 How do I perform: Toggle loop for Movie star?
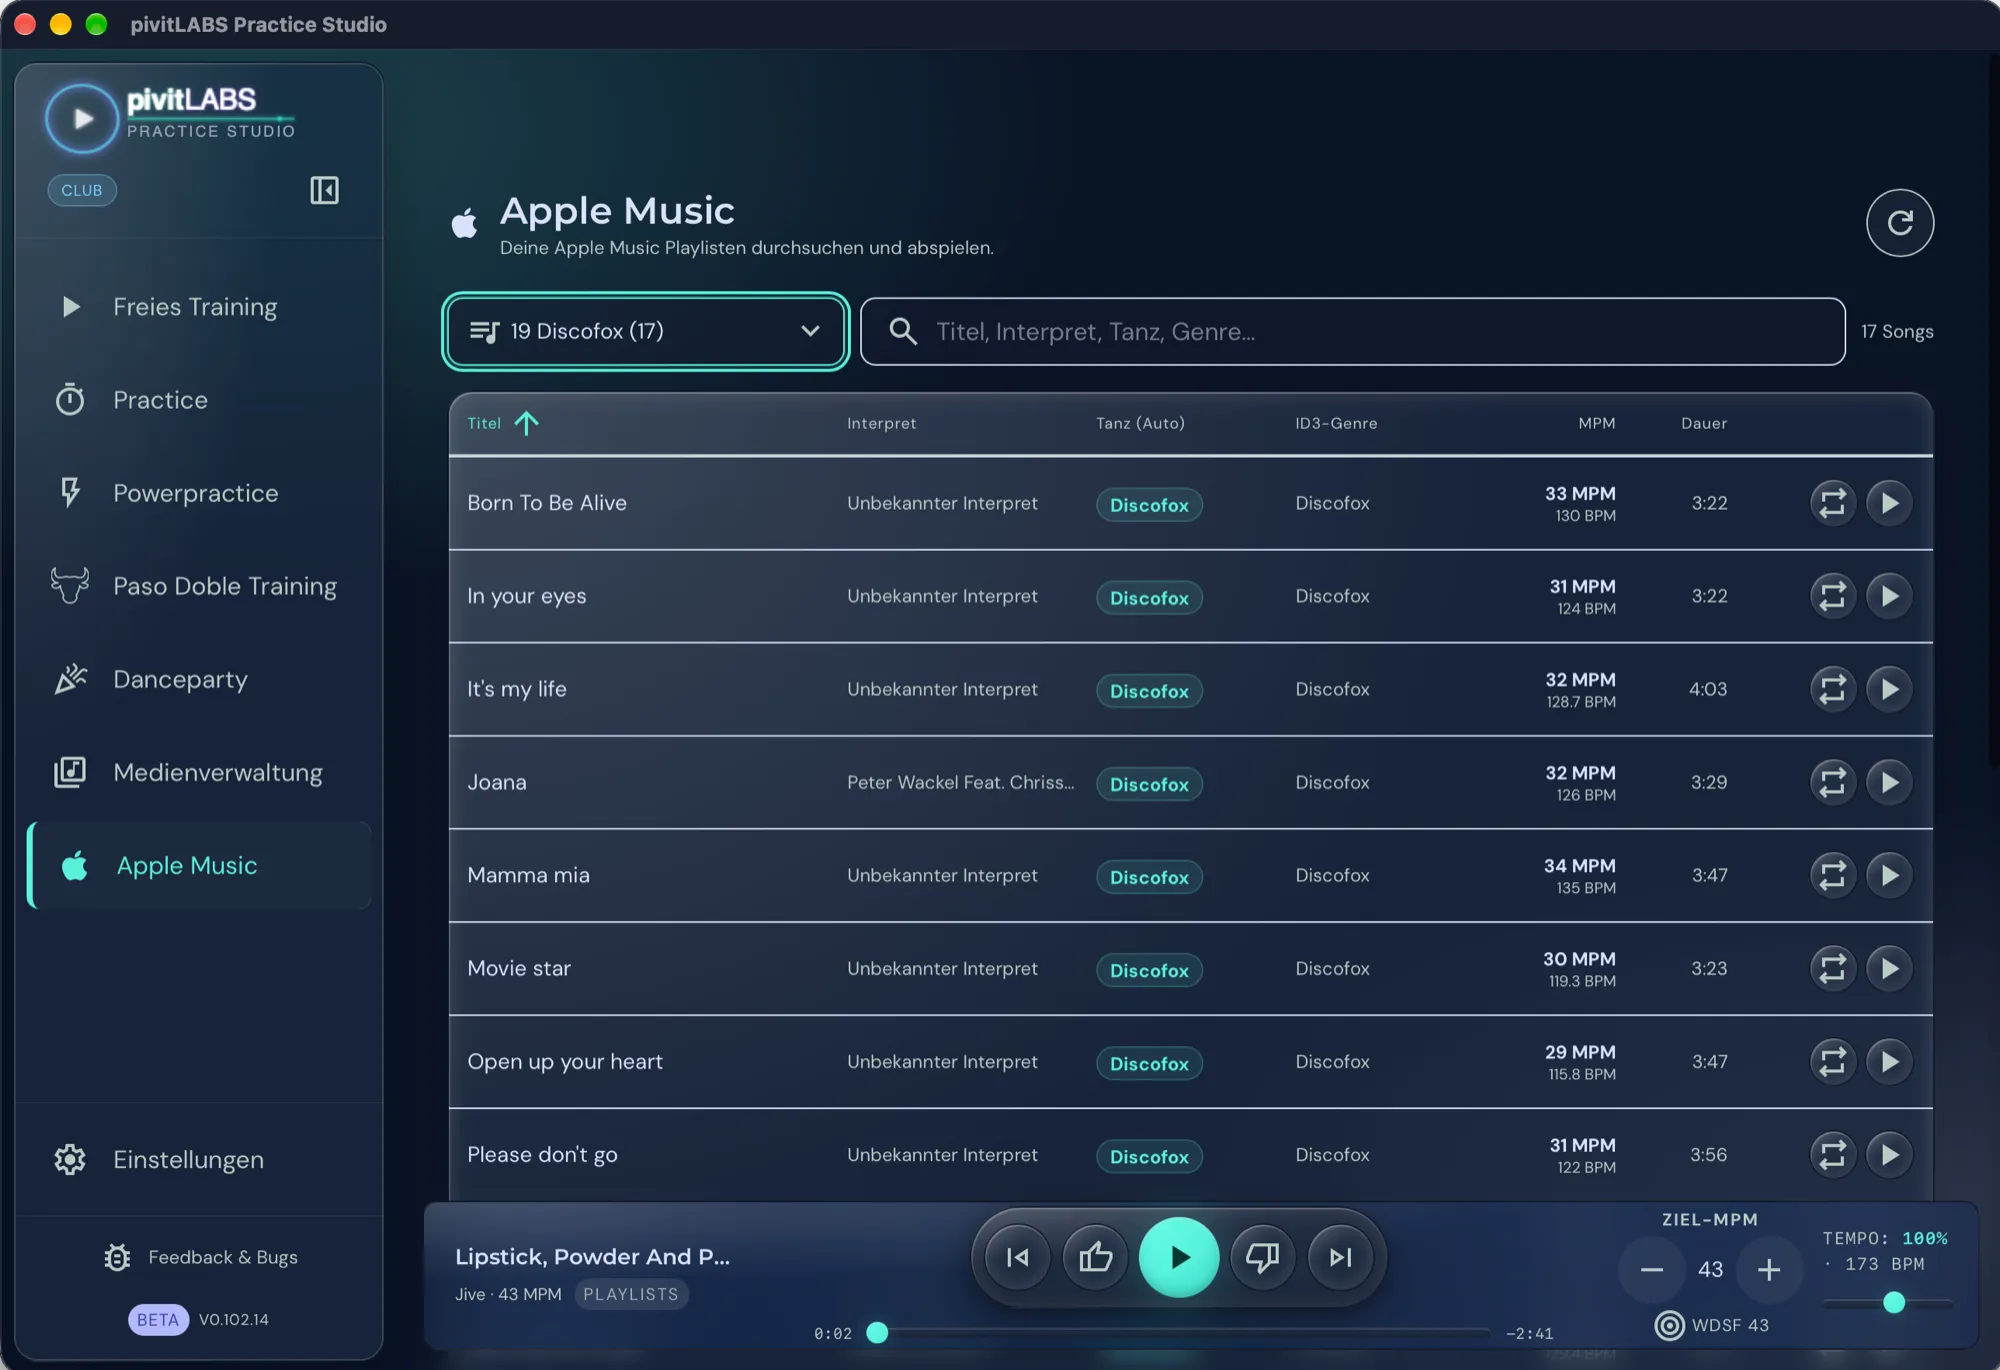(1832, 968)
